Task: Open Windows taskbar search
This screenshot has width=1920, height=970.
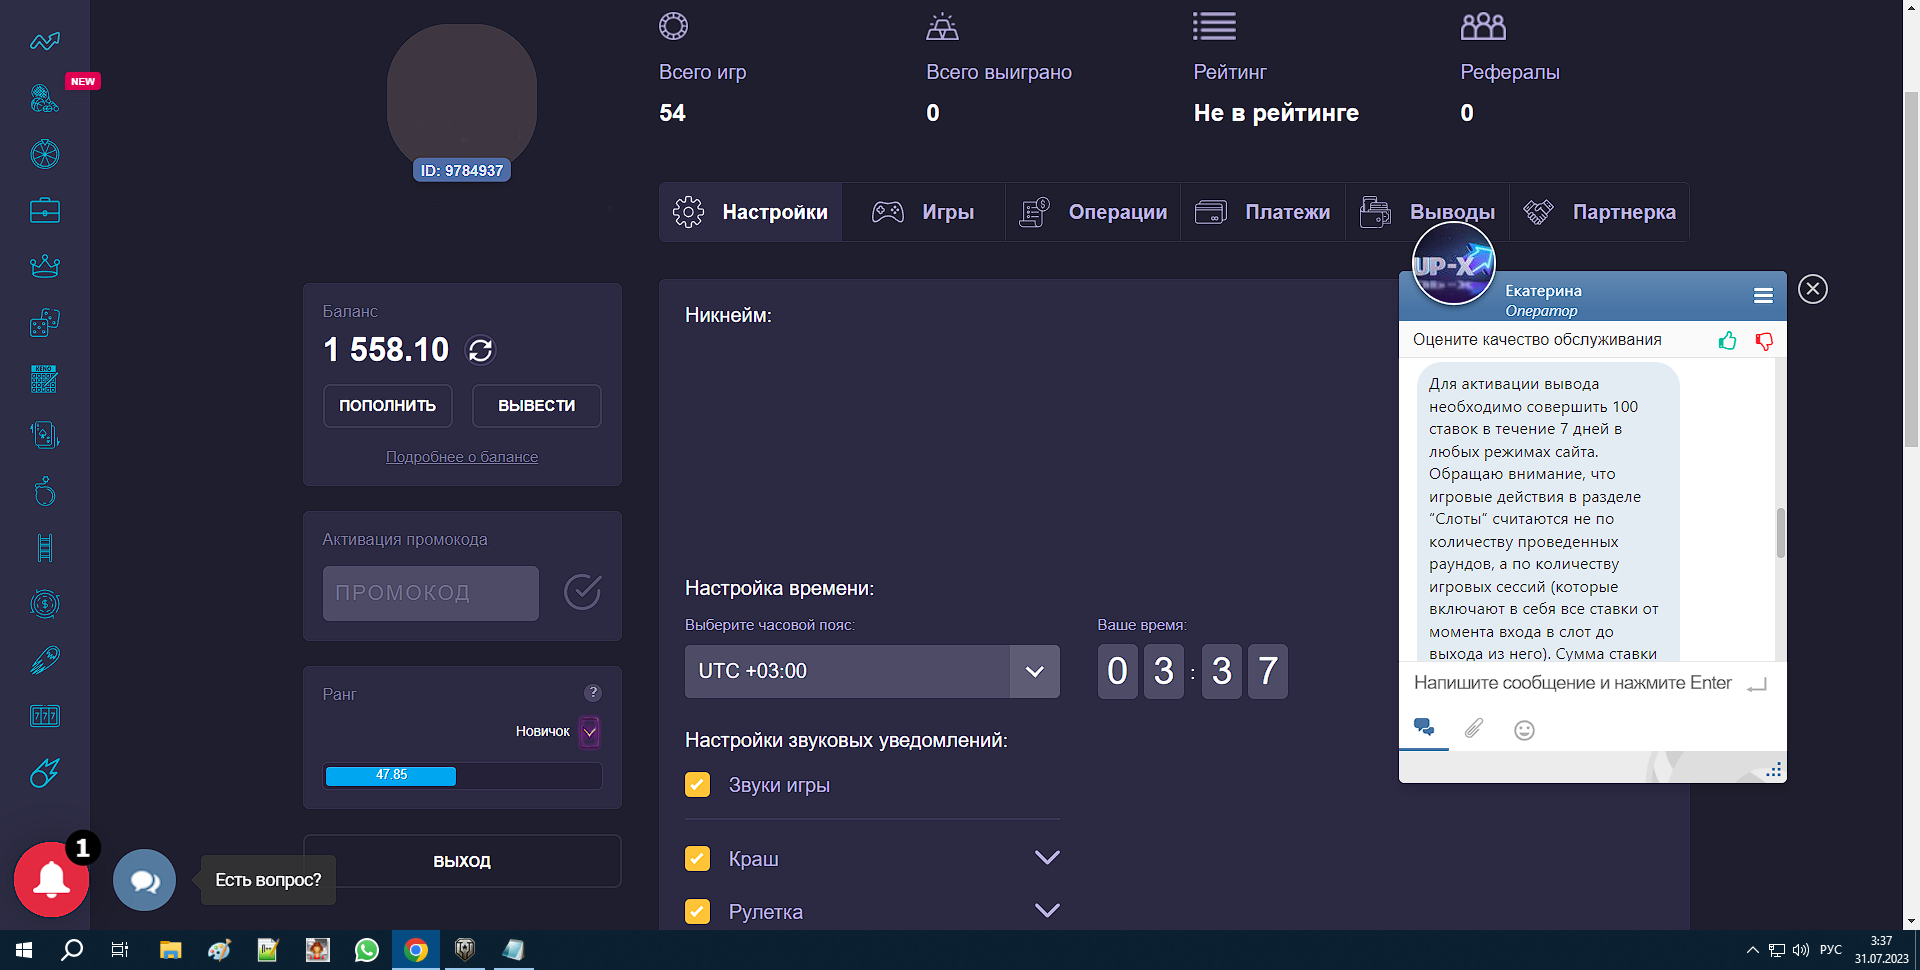Action: [x=72, y=950]
